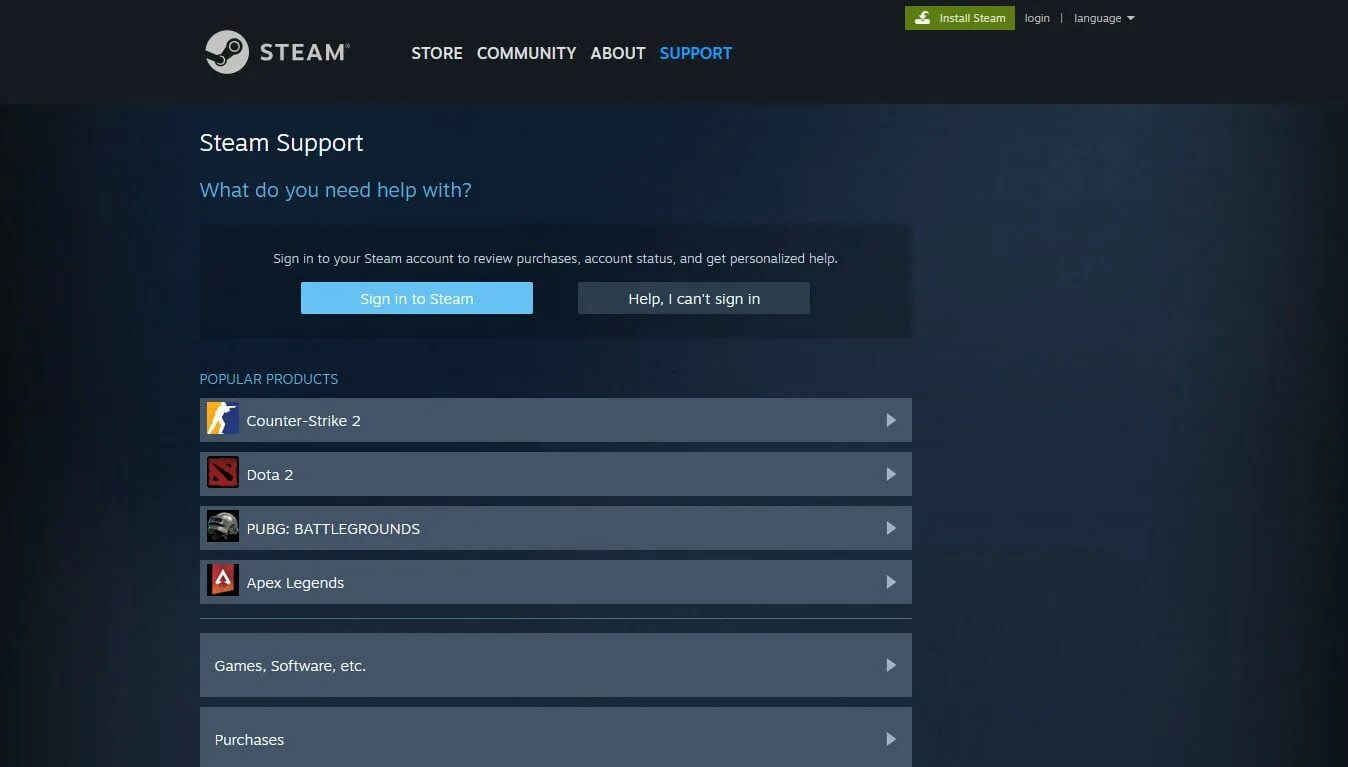Click the Steam Support heading

[281, 143]
